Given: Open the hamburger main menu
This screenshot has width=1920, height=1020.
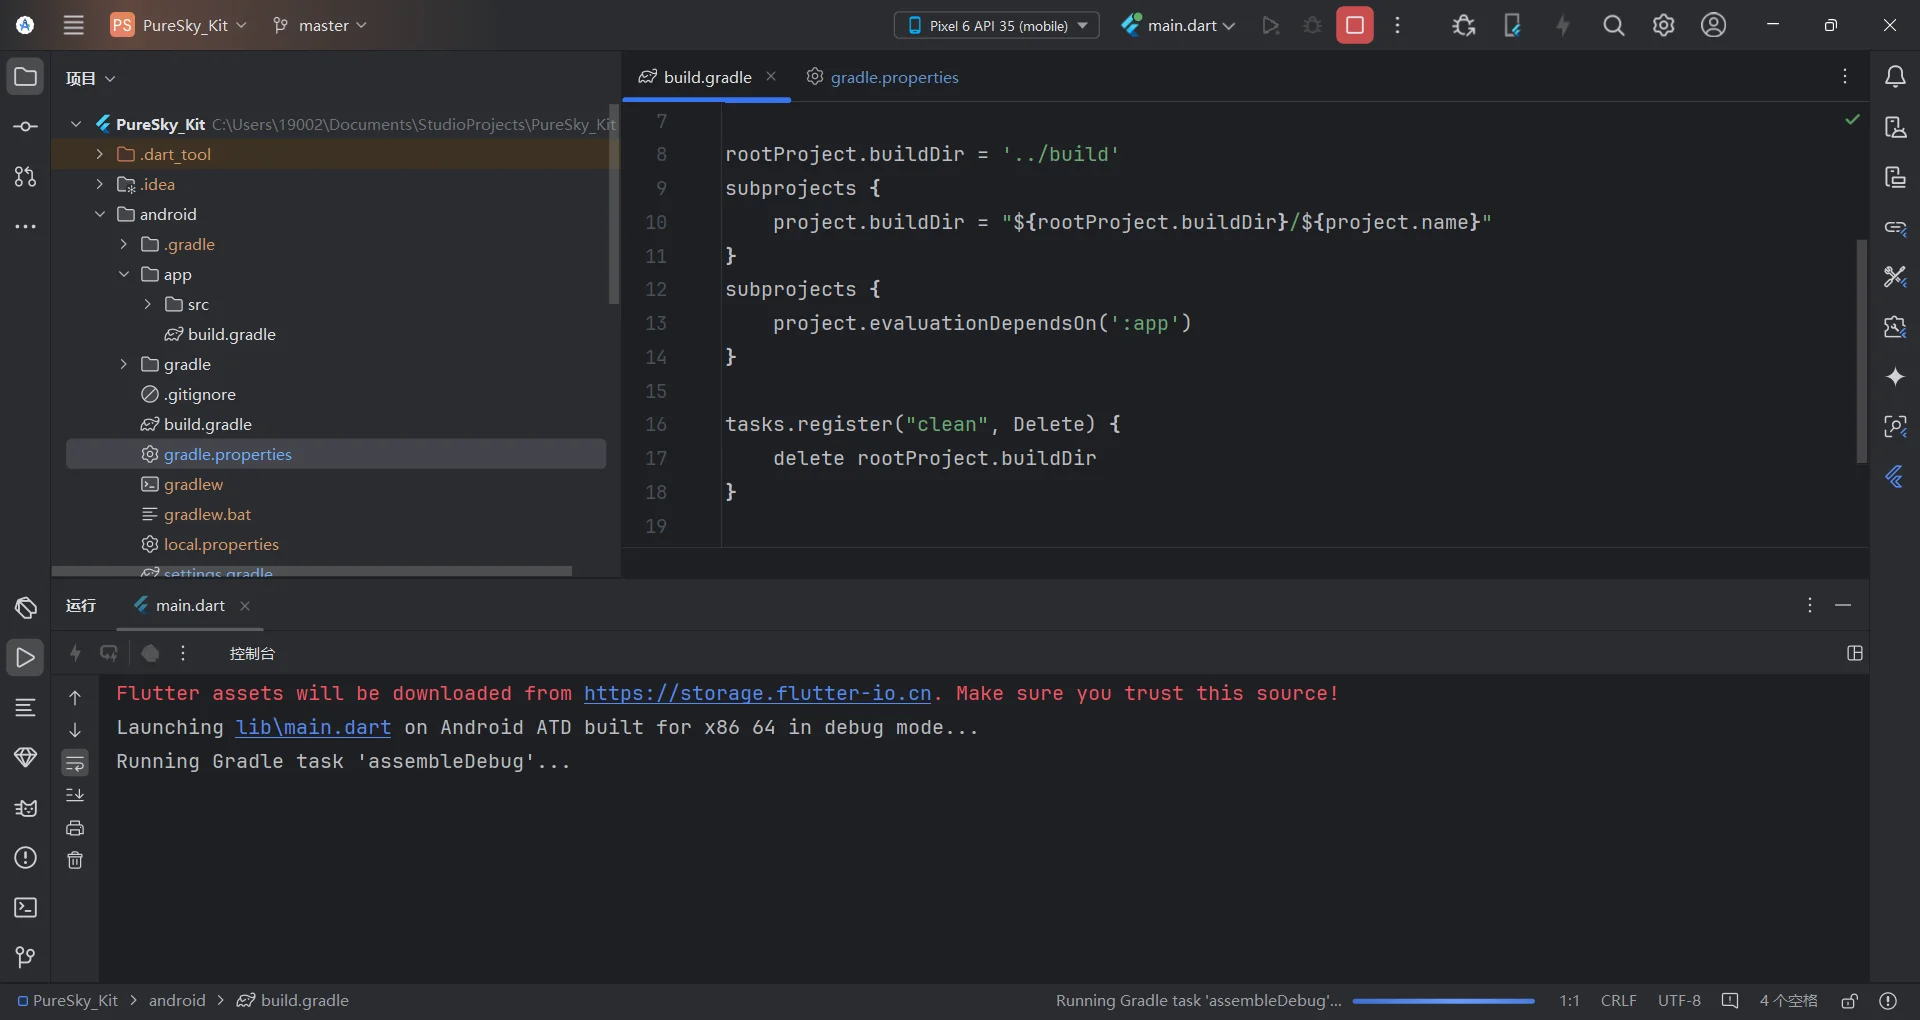Looking at the screenshot, I should 74,26.
